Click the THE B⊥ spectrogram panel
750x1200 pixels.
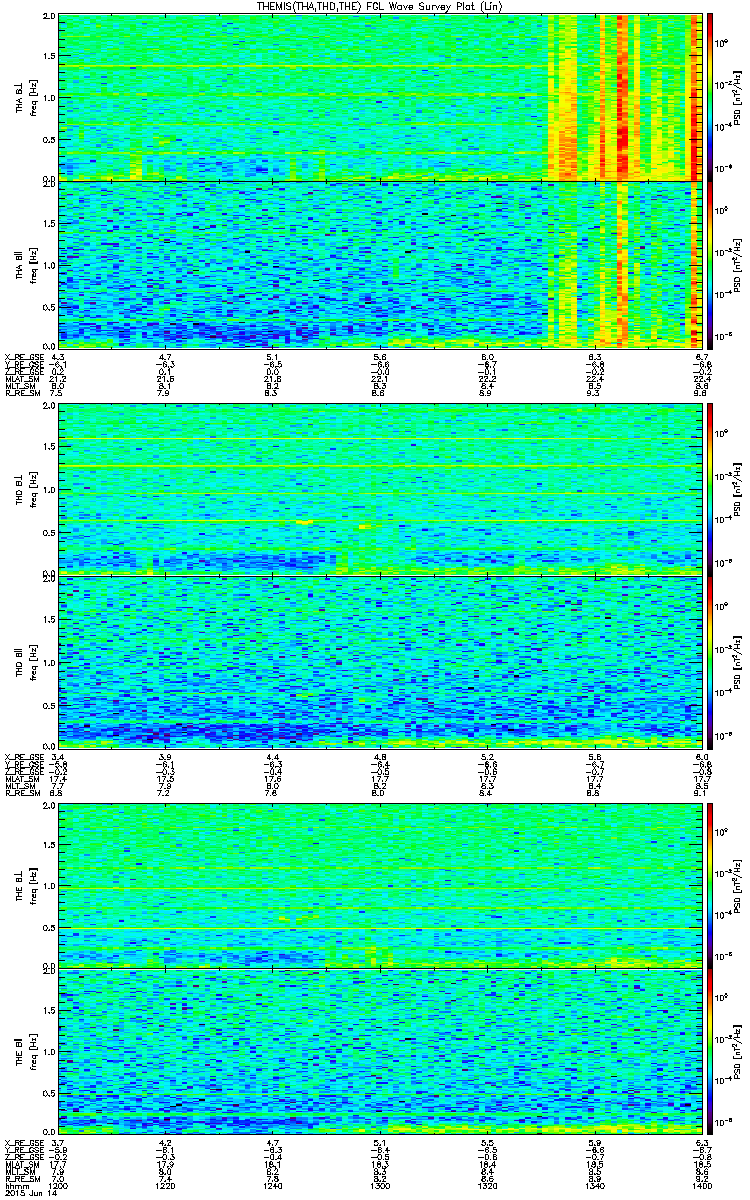[381, 885]
